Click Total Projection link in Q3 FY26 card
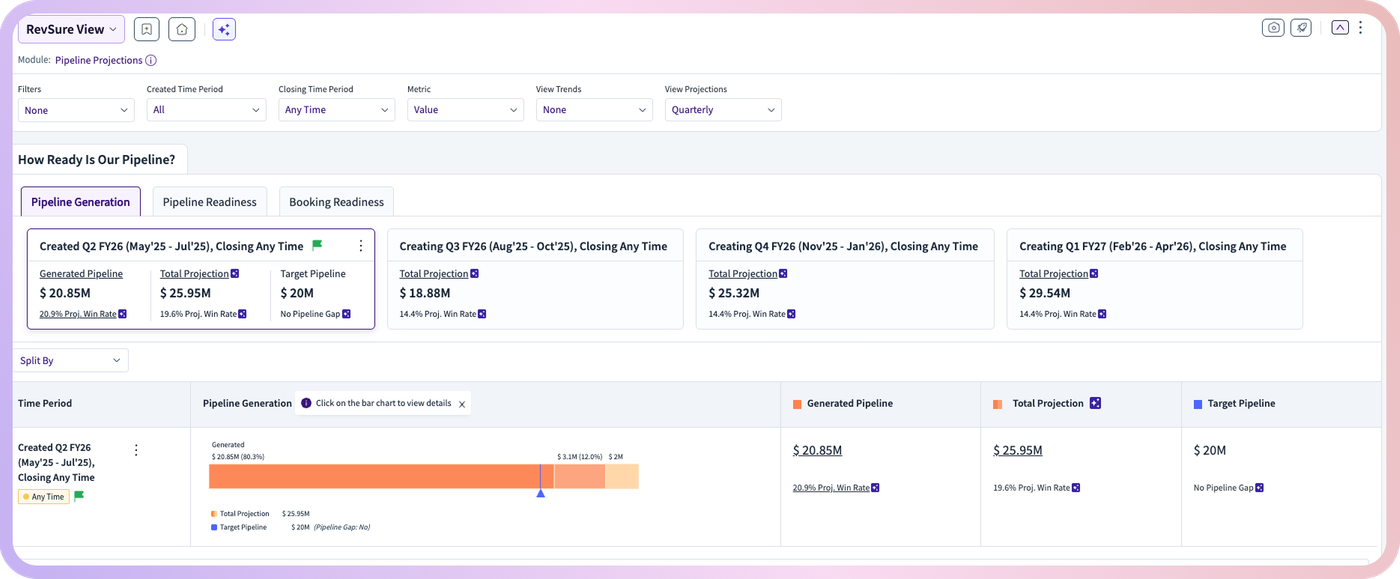 pyautogui.click(x=434, y=274)
